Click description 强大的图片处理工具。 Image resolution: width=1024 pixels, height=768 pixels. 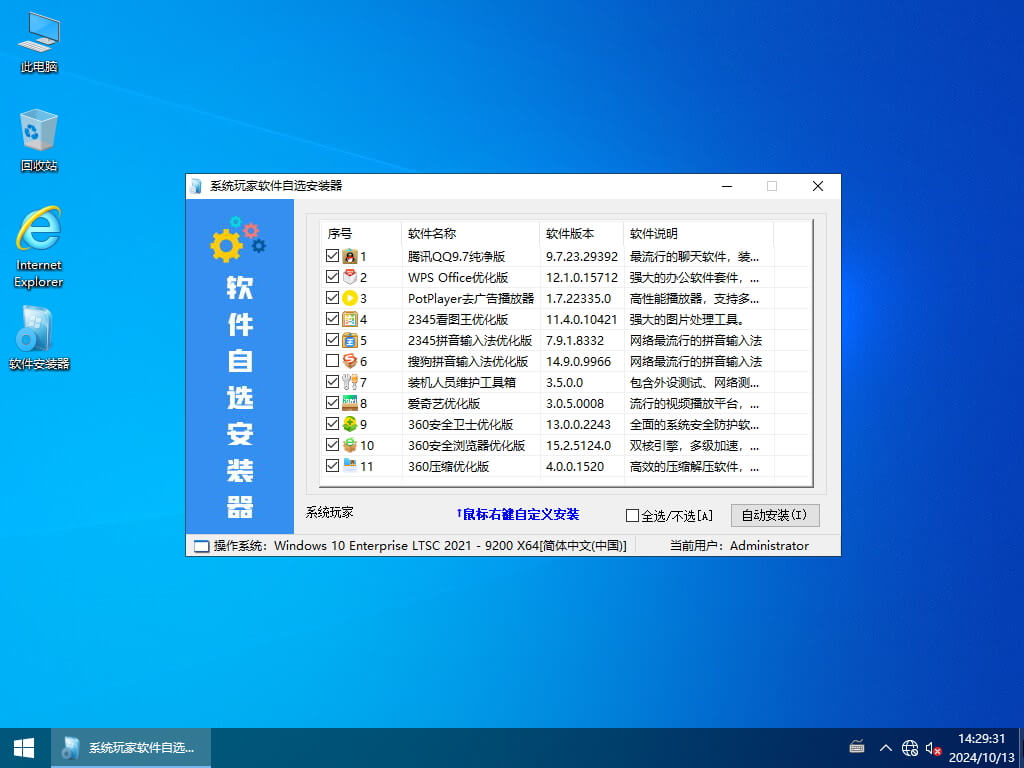687,319
